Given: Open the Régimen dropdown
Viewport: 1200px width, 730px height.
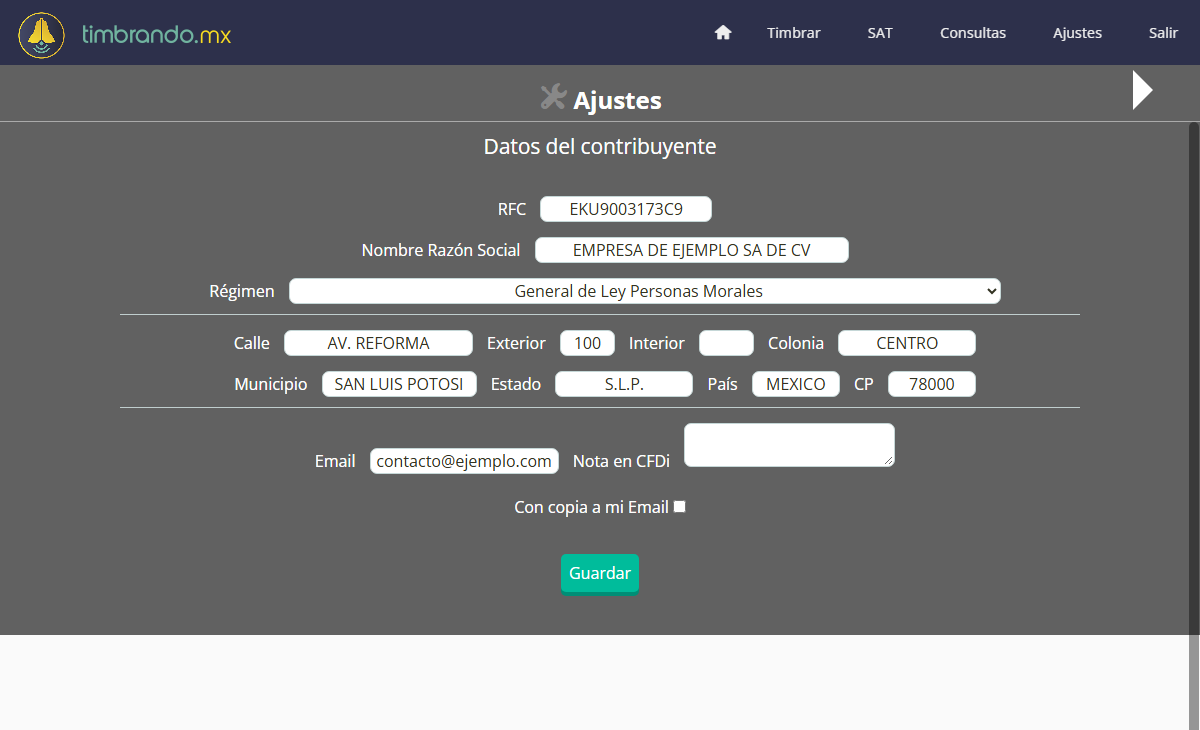Looking at the screenshot, I should point(645,291).
